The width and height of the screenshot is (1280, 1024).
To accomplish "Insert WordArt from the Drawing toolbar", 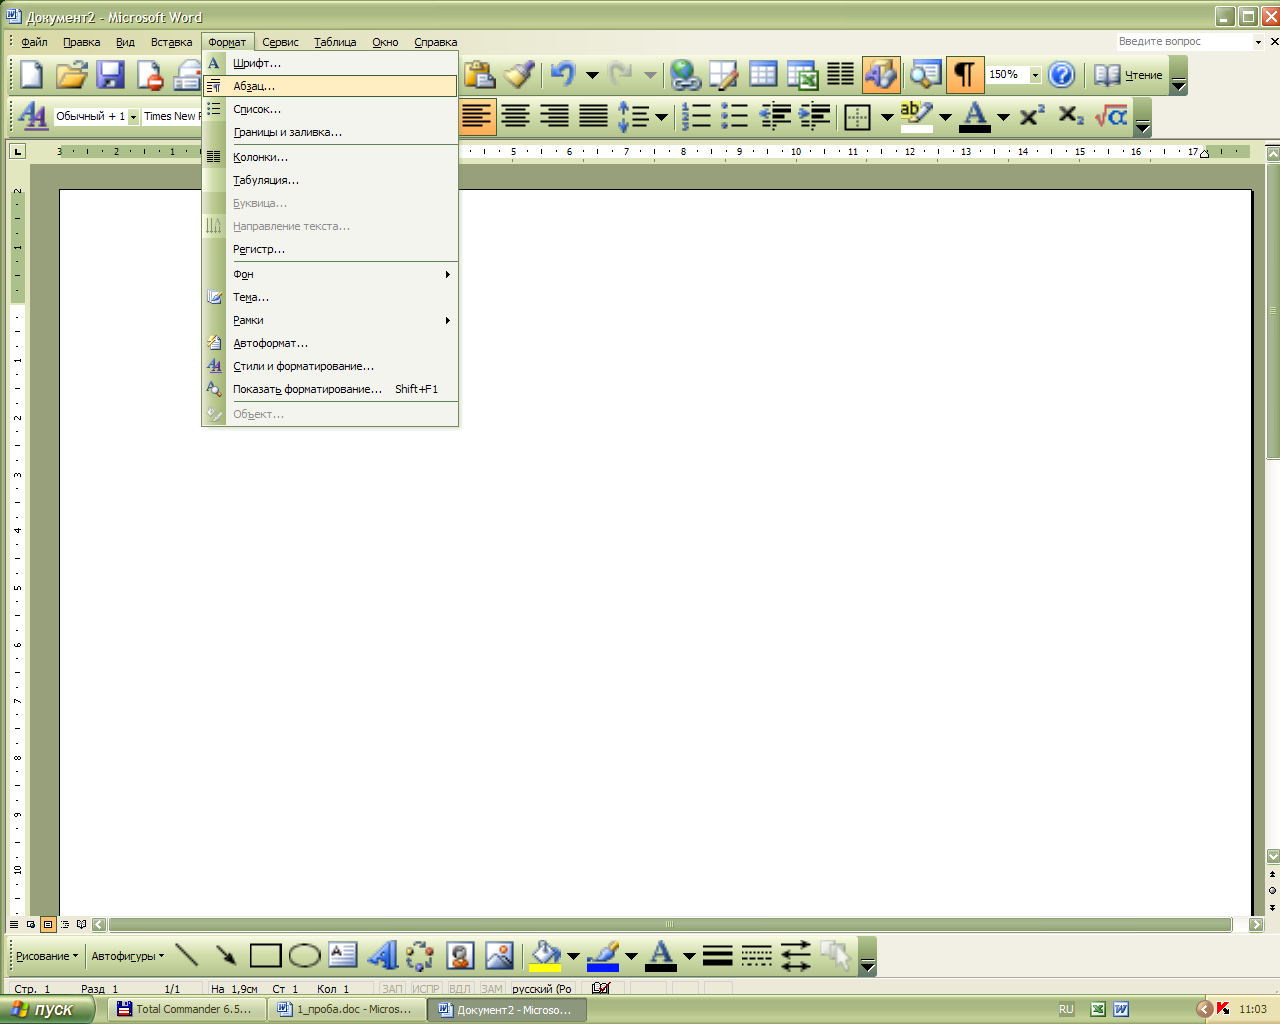I will (x=382, y=956).
